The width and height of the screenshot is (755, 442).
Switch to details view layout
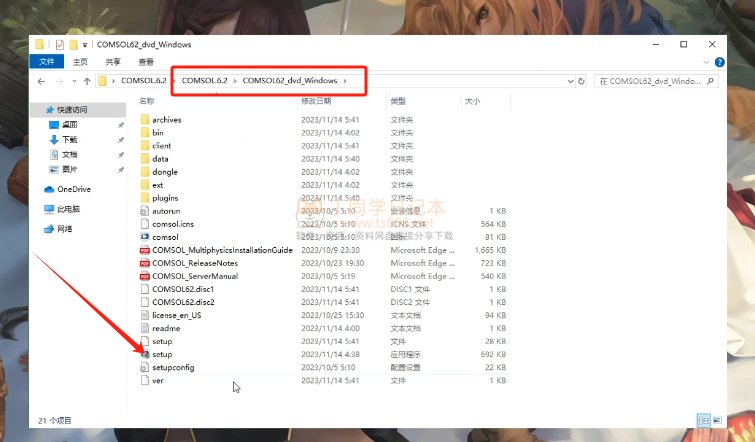(704, 420)
